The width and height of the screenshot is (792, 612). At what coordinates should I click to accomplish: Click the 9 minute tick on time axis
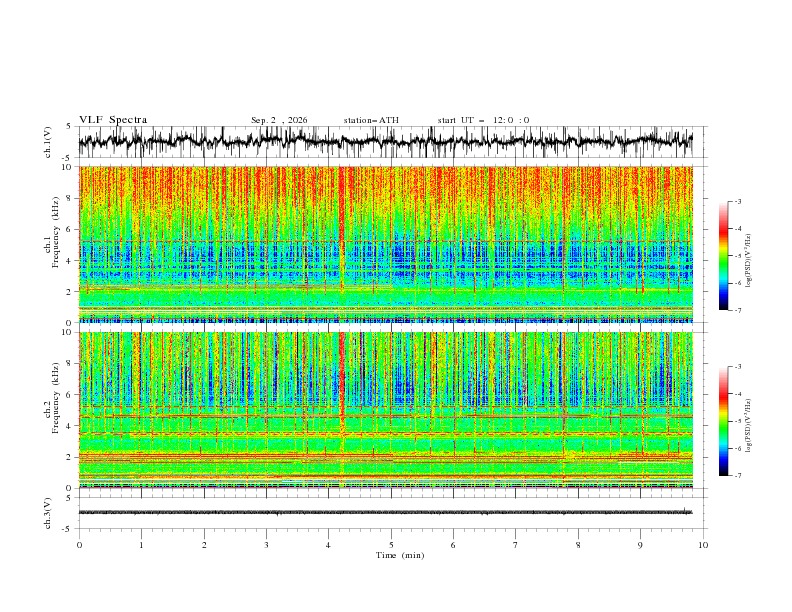point(640,545)
